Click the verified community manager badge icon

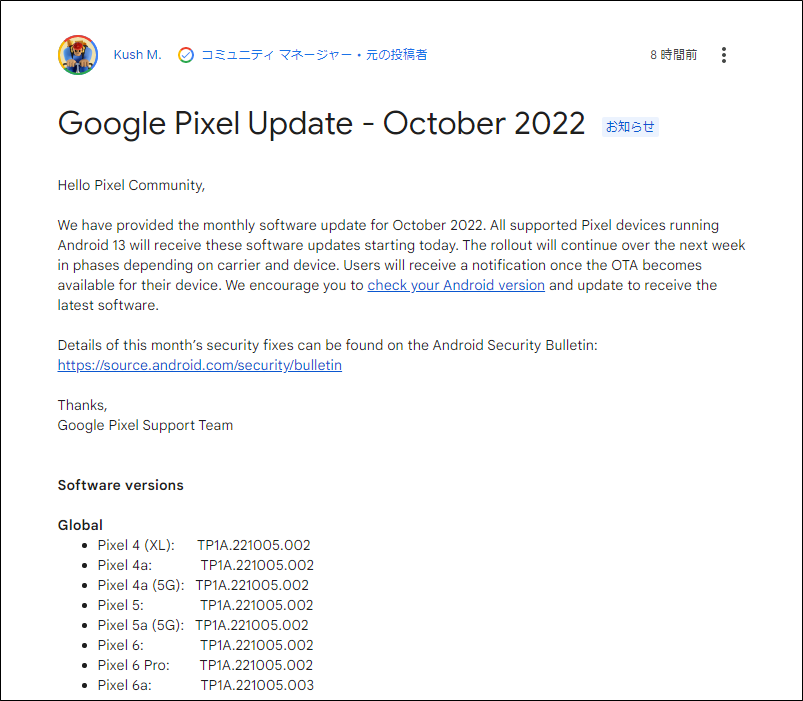click(x=186, y=55)
